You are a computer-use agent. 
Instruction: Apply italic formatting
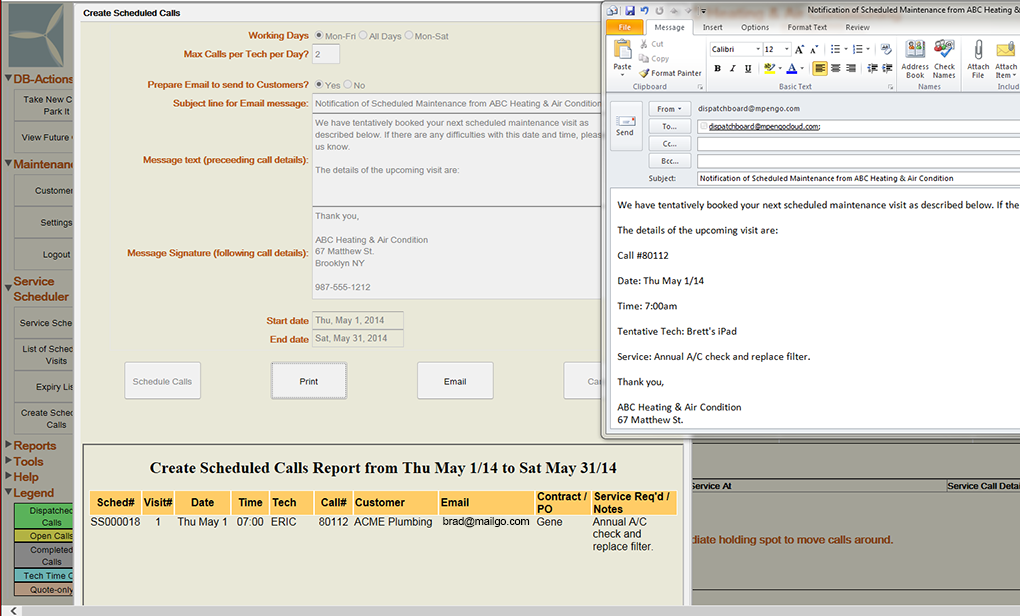pyautogui.click(x=733, y=69)
